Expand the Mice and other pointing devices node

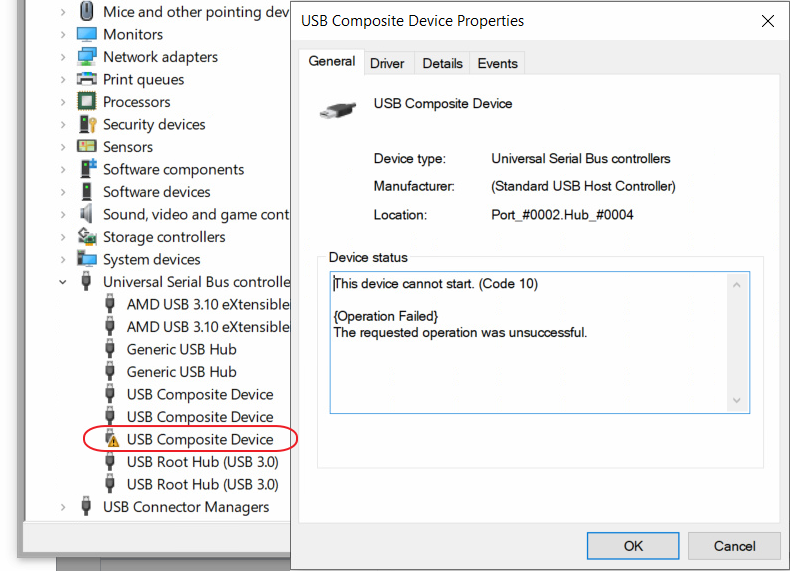point(62,12)
